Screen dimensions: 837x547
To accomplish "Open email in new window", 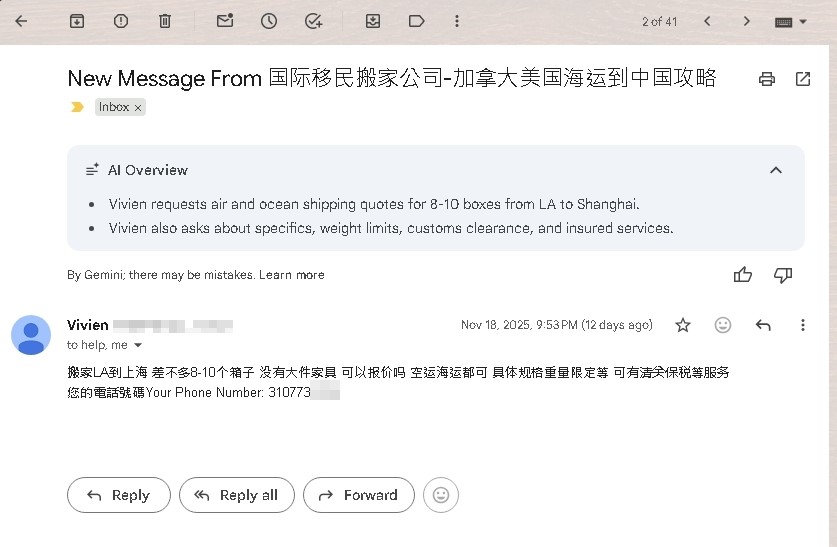I will coord(803,79).
